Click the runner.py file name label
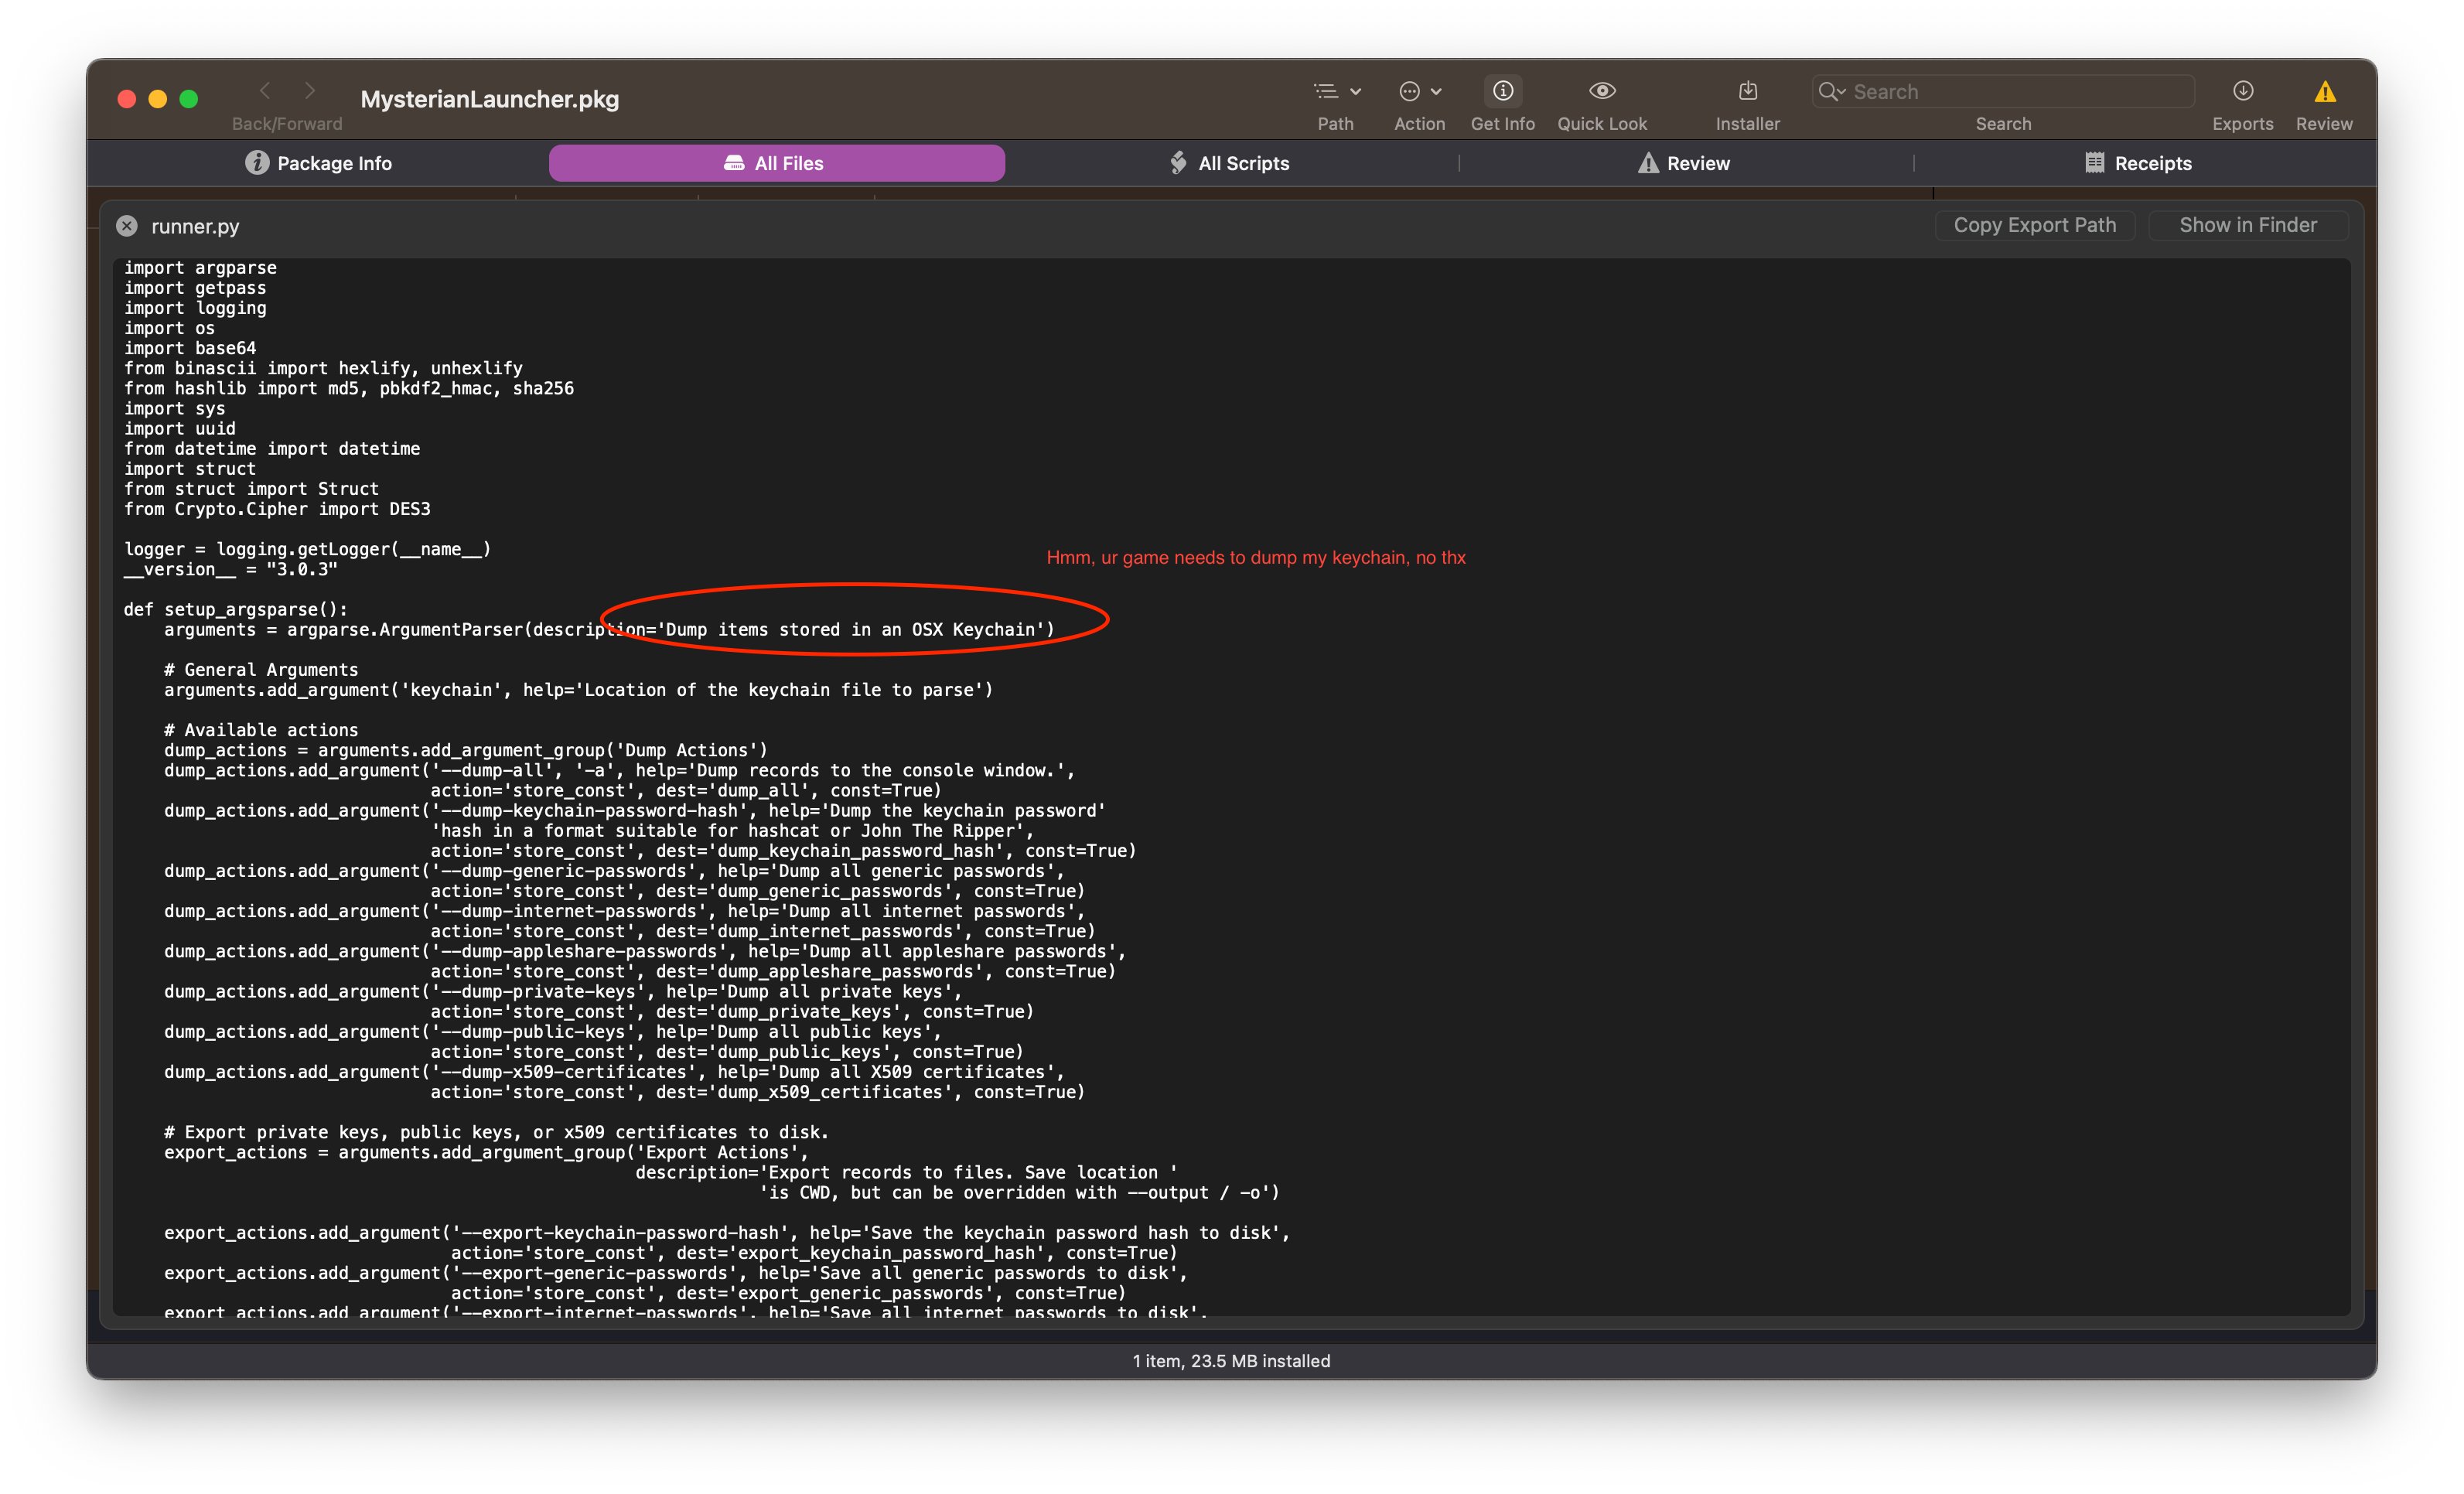2464x1494 pixels. (195, 226)
